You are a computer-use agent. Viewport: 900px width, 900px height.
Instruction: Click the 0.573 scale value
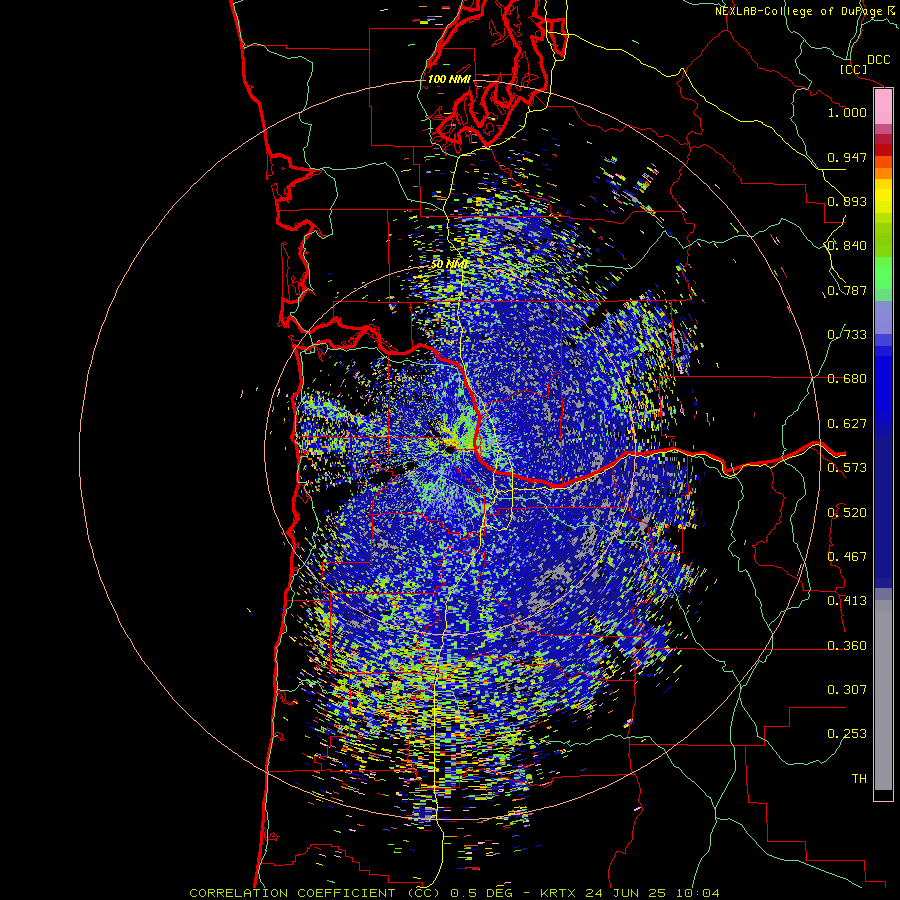[x=847, y=468]
